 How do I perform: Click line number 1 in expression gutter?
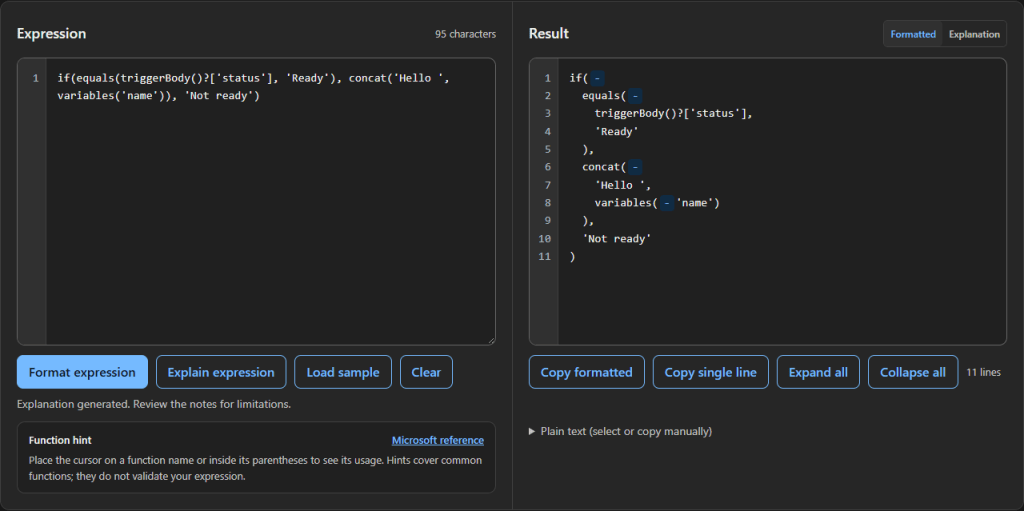coord(35,78)
